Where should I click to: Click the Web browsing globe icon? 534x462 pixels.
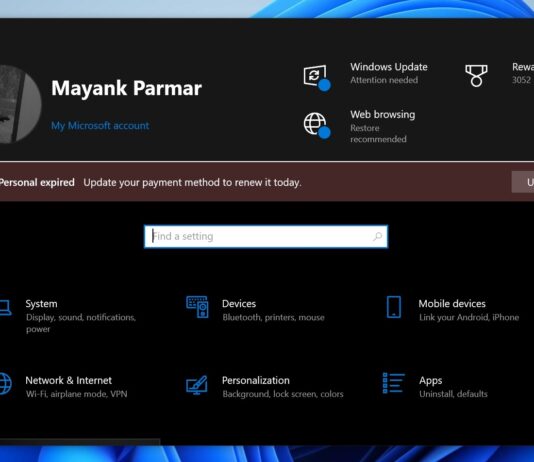click(x=317, y=125)
